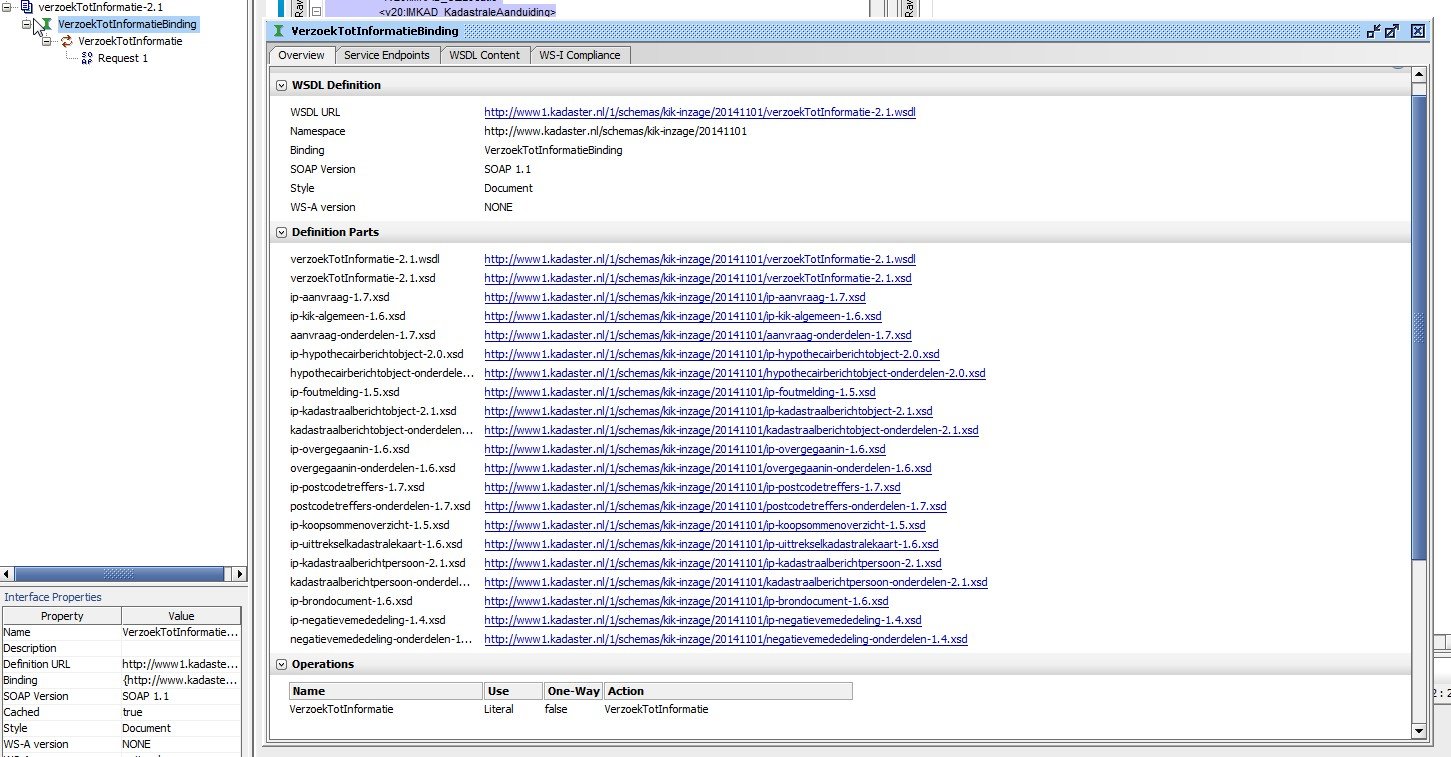Click the Name column header in Operations
This screenshot has width=1451, height=757.
(x=385, y=691)
